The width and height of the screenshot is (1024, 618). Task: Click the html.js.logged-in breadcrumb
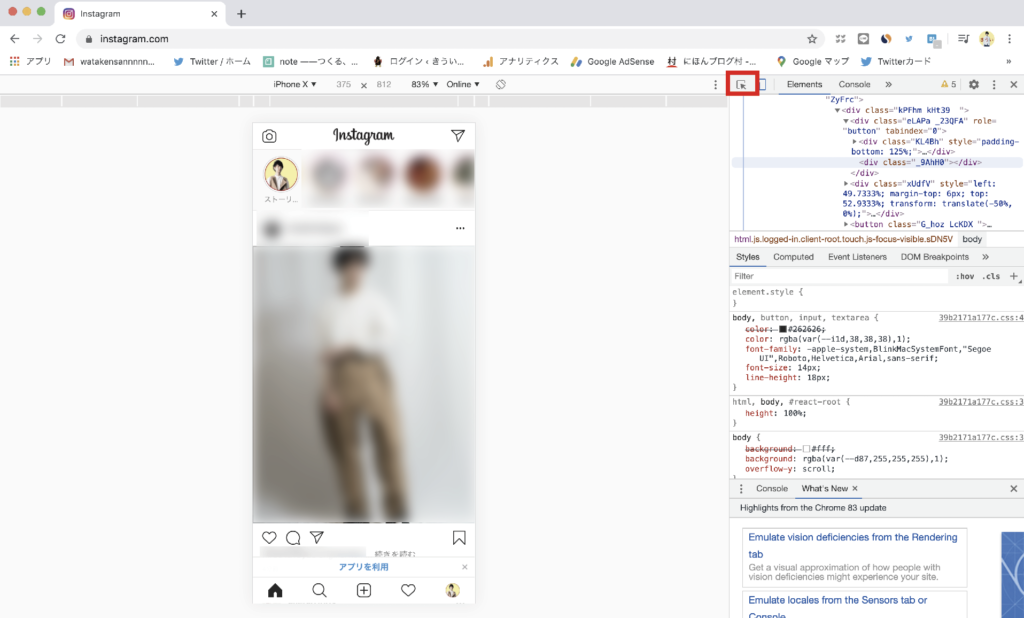[x=843, y=239]
